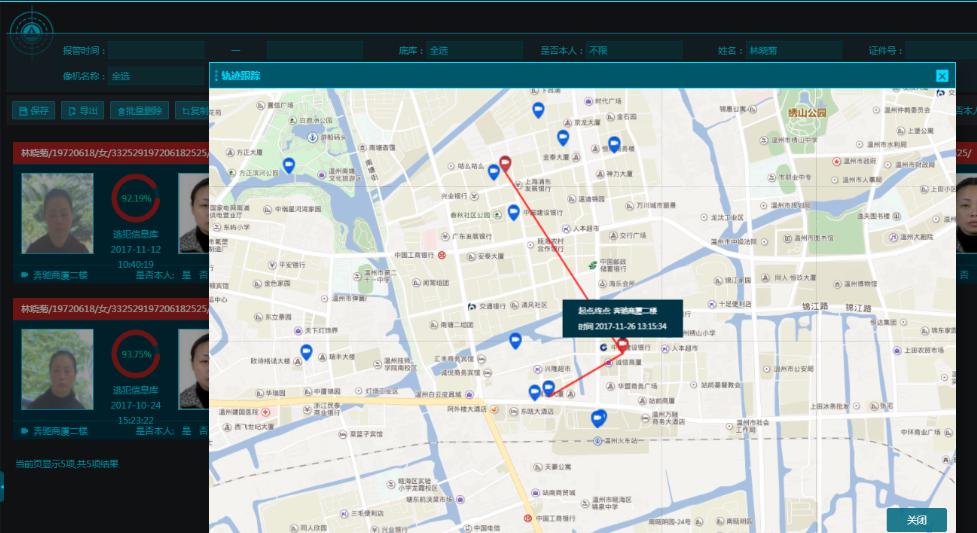Click red track marker near 上海浦东发展银行
977x533 pixels.
(x=505, y=163)
